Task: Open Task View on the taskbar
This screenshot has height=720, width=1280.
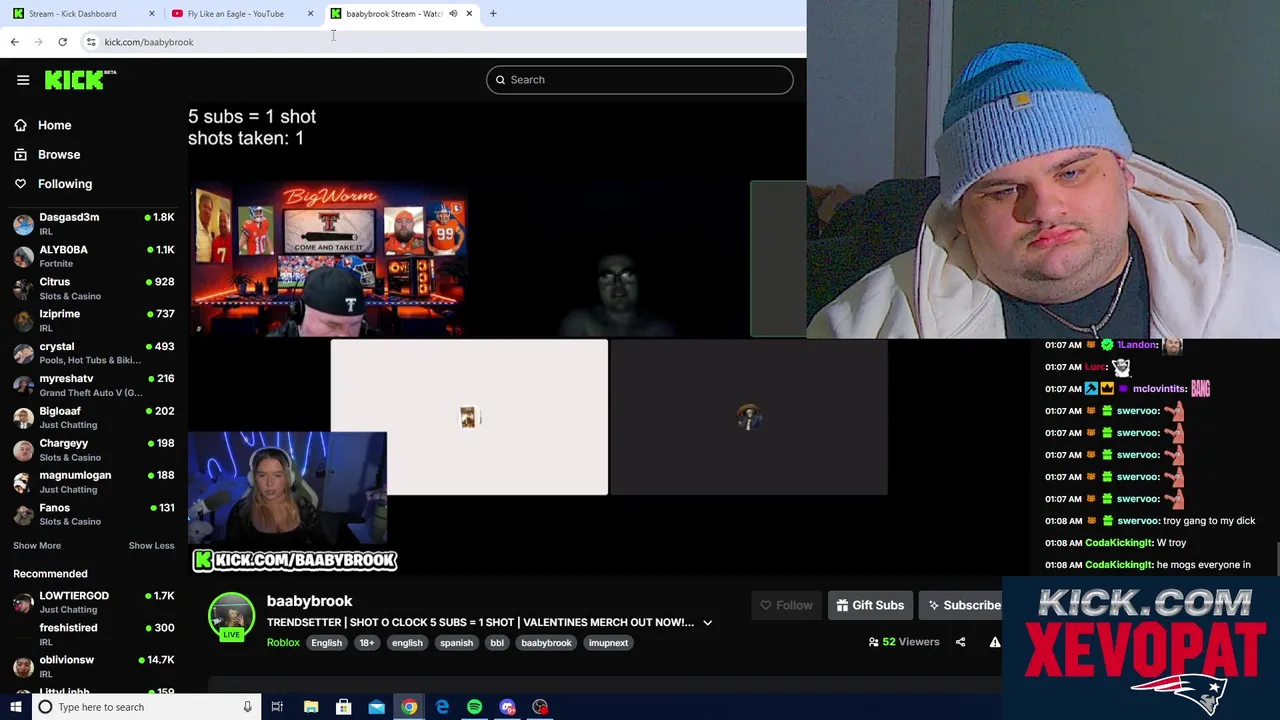Action: tap(277, 707)
